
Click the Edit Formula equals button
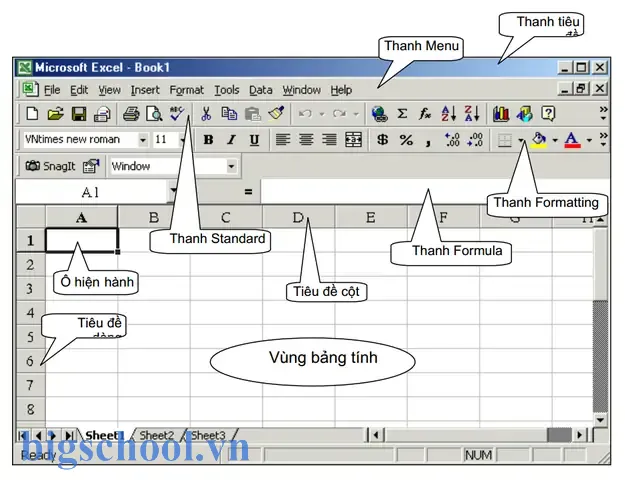[248, 192]
